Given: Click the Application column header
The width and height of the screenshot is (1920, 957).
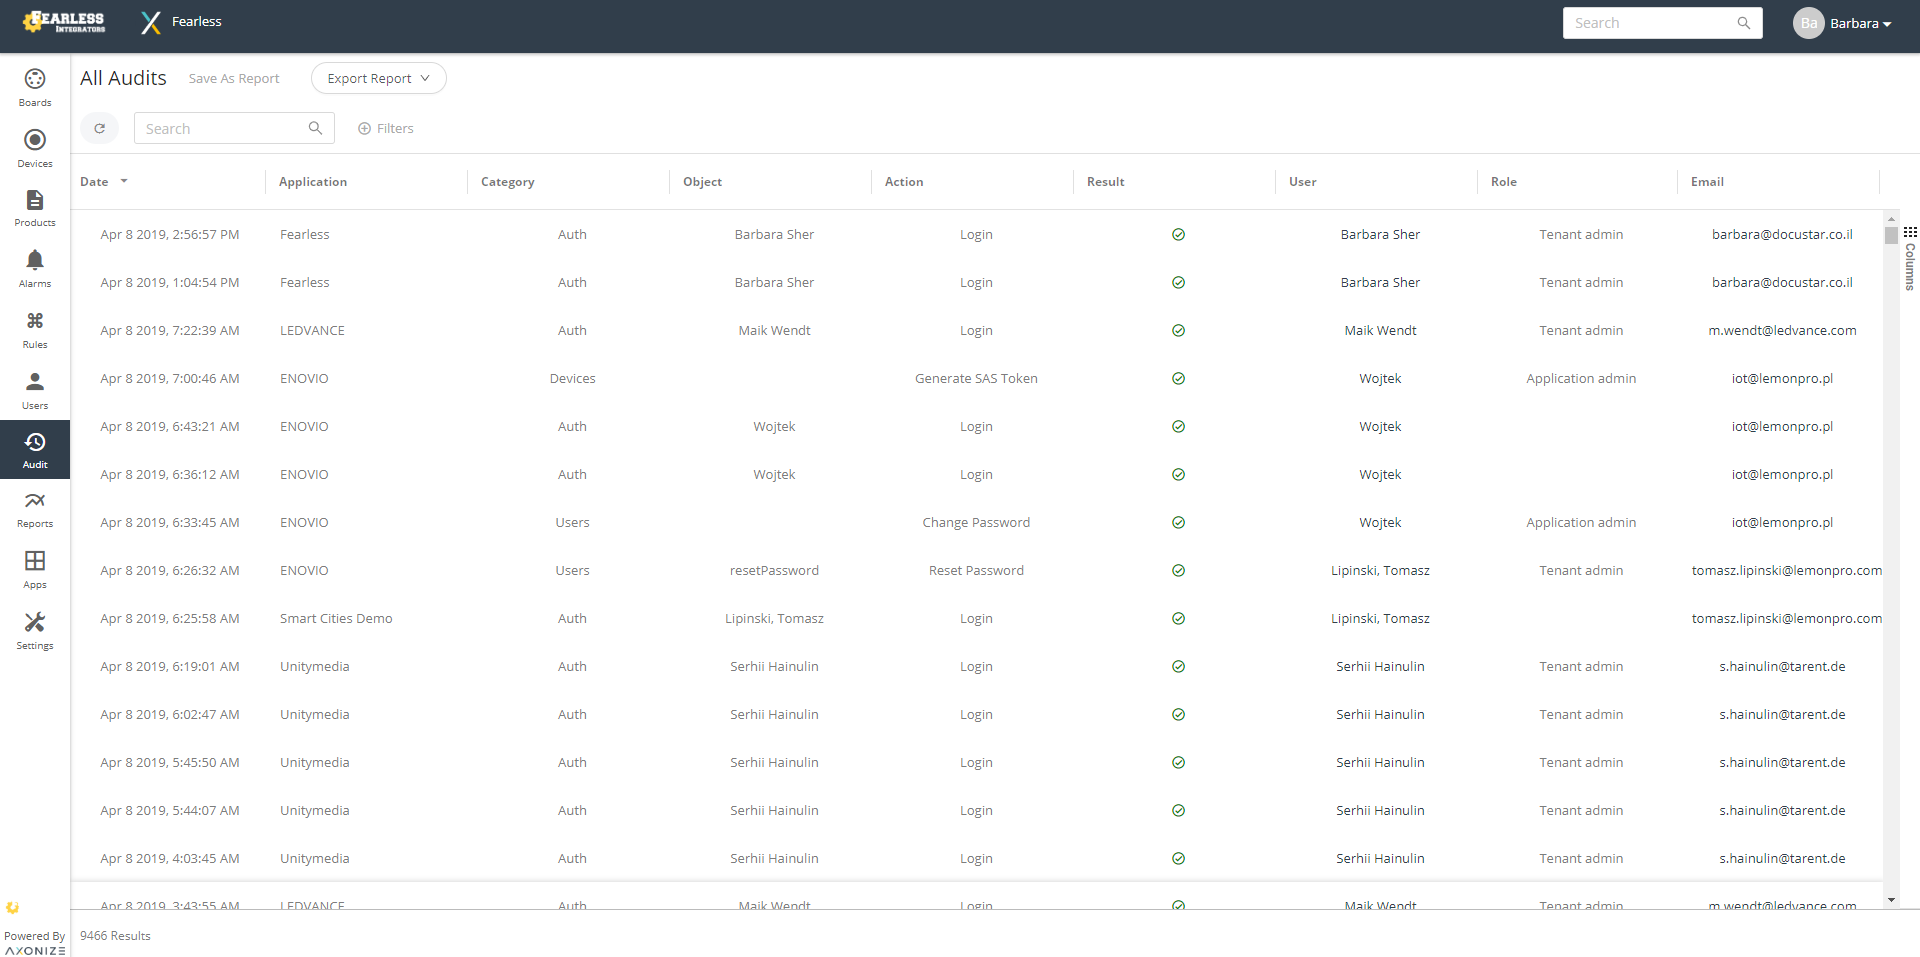Looking at the screenshot, I should (x=313, y=181).
